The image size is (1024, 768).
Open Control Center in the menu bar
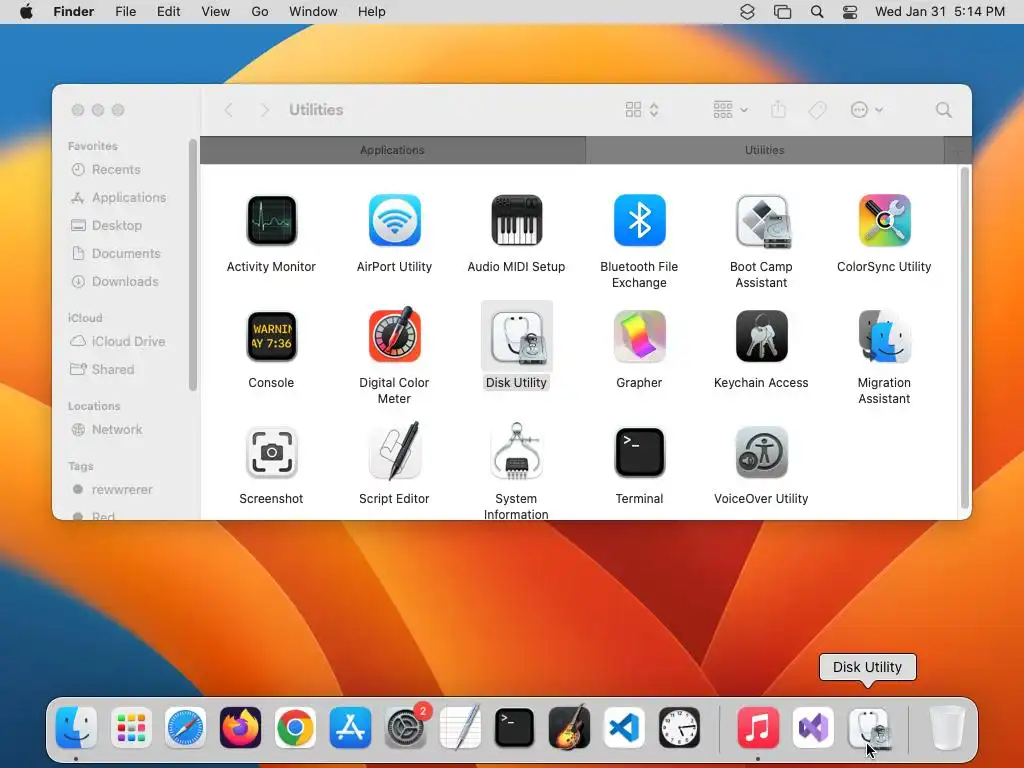tap(850, 12)
